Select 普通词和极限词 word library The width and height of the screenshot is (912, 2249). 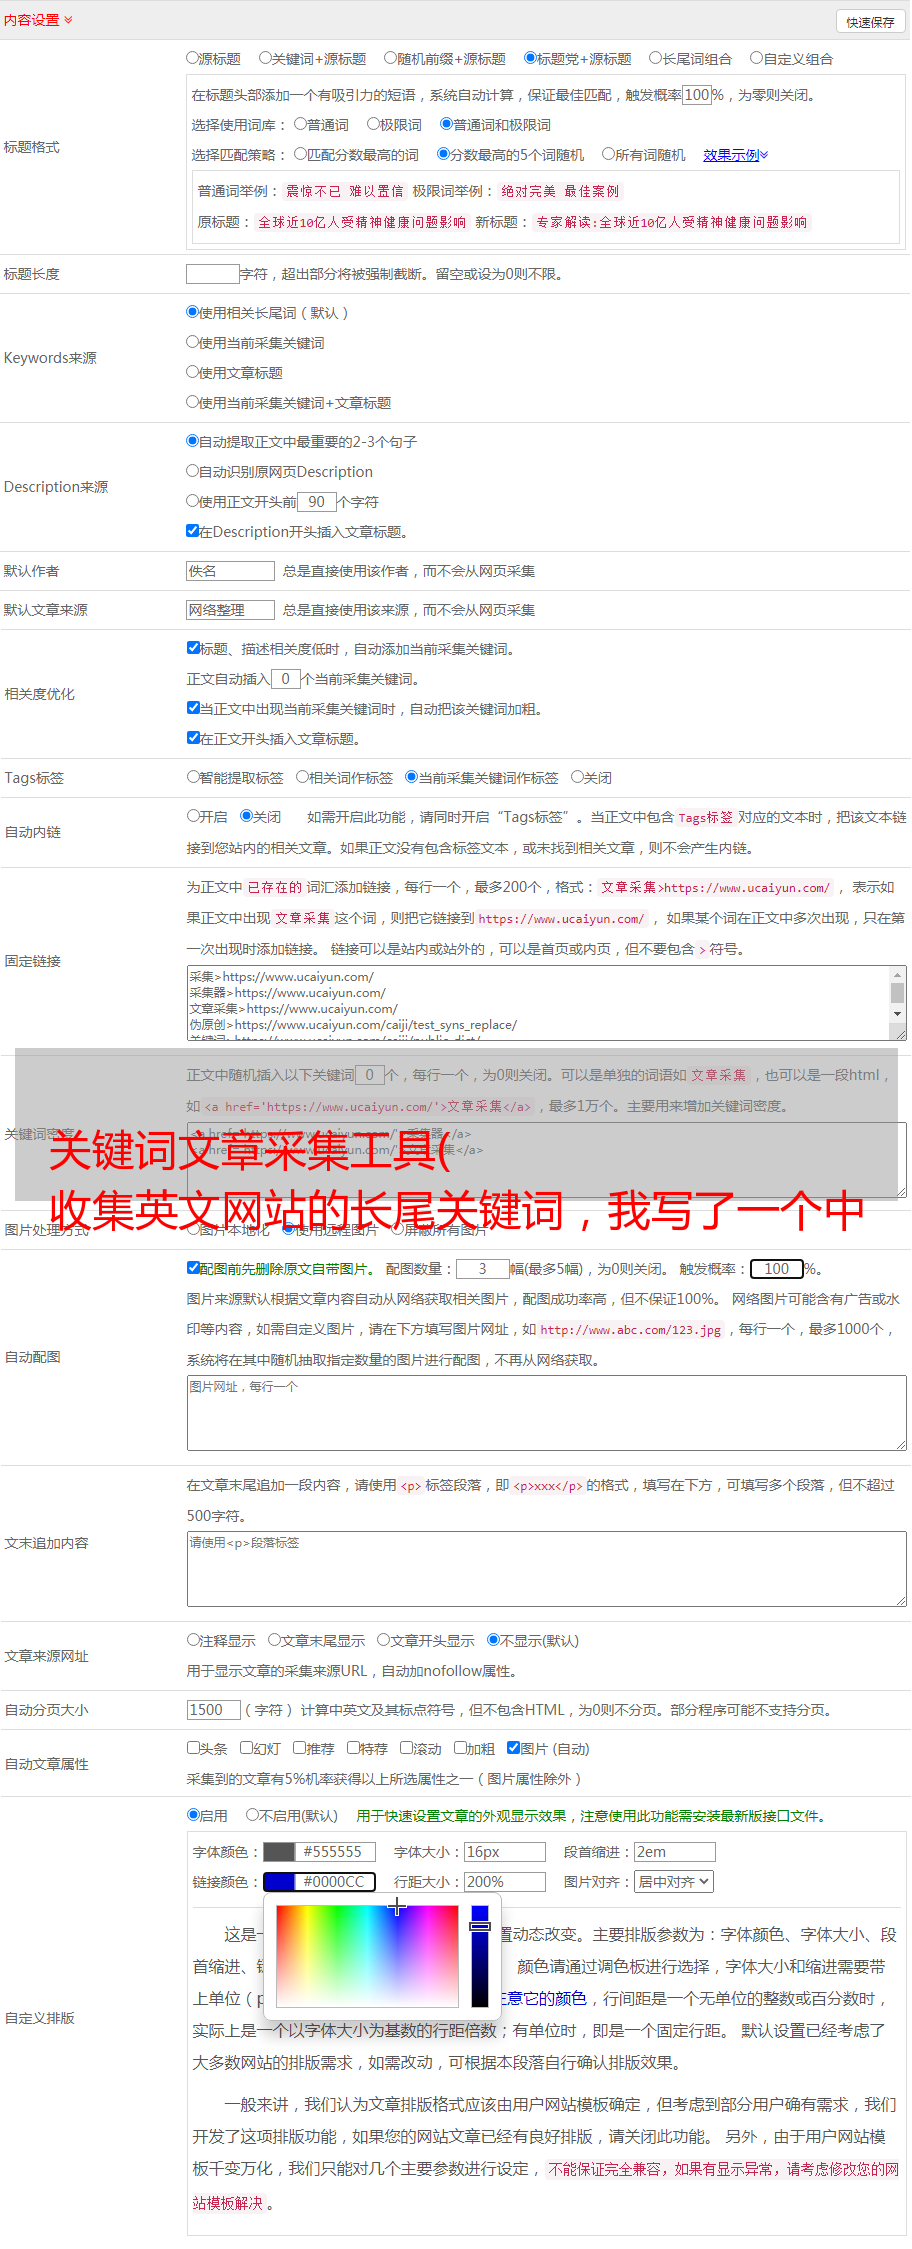(x=446, y=124)
